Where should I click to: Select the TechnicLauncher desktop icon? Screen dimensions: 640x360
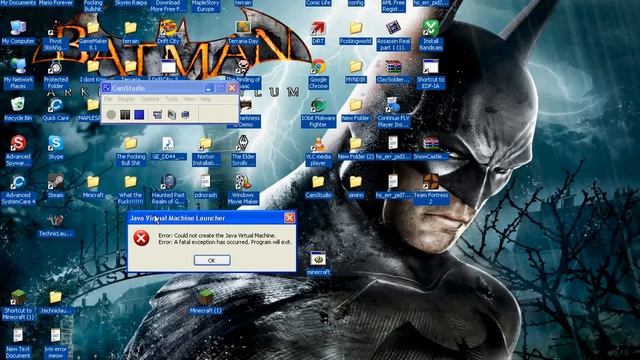tap(56, 225)
